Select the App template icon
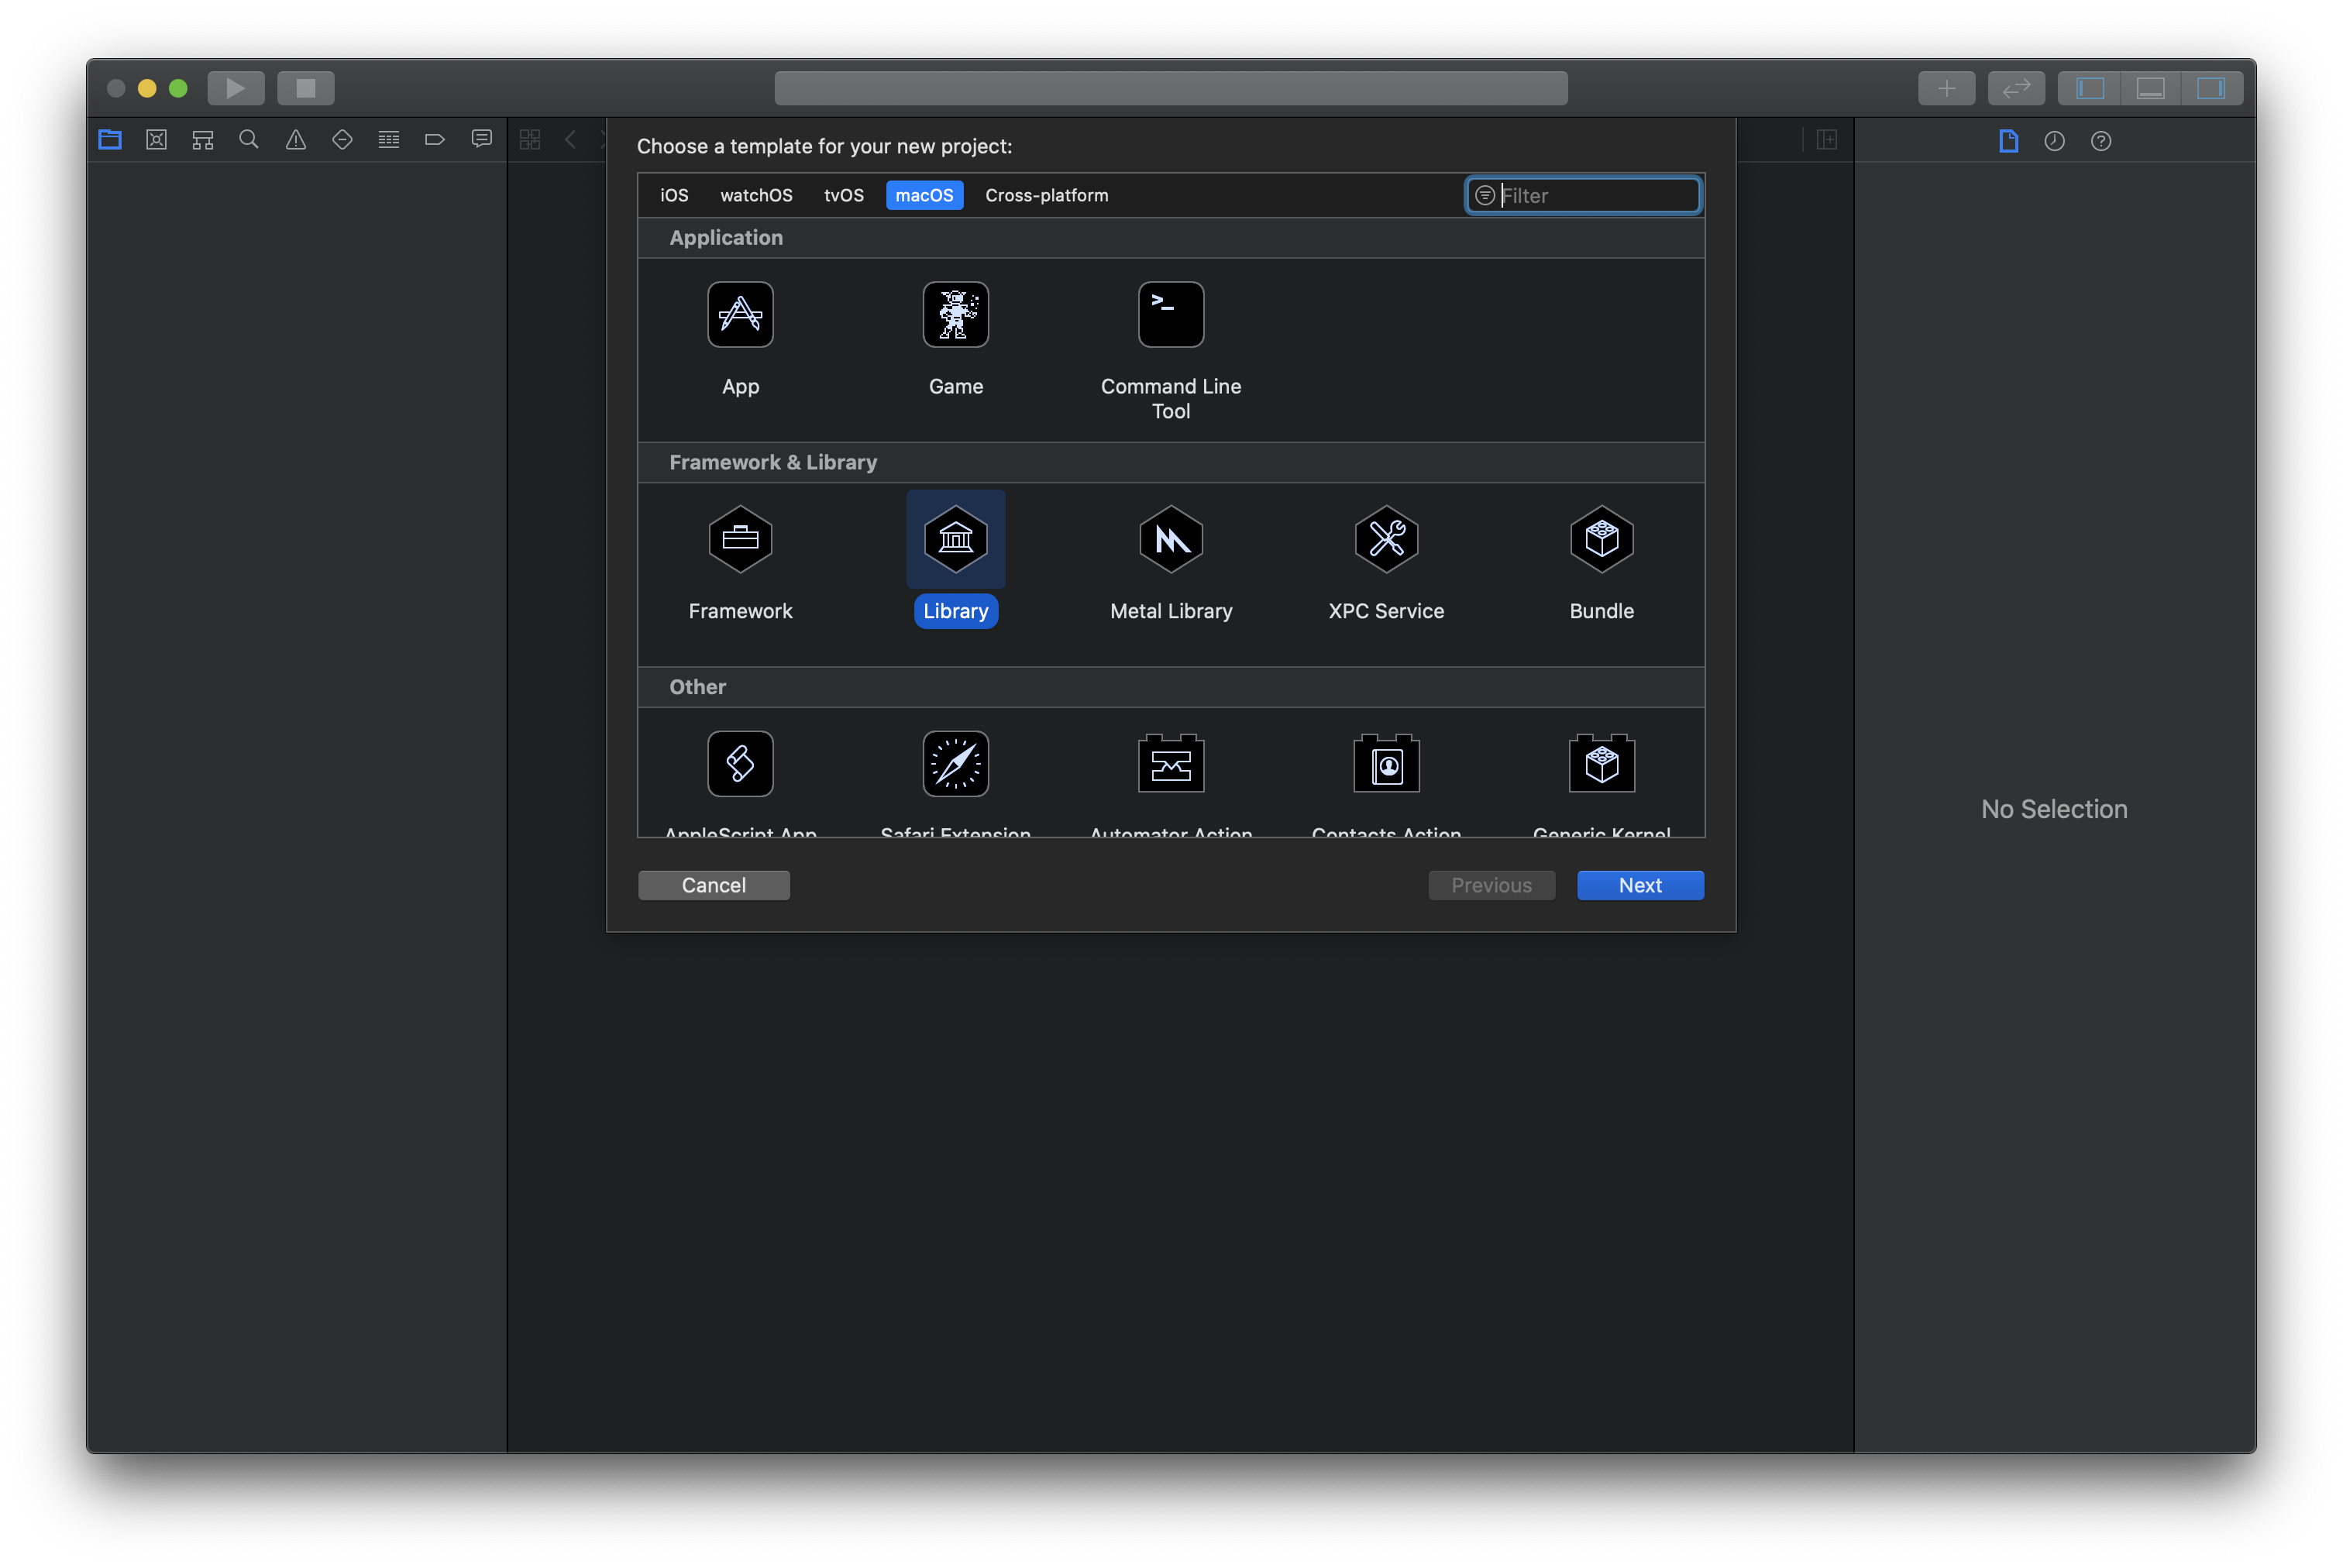Screen dimensions: 2343x1568 740,315
